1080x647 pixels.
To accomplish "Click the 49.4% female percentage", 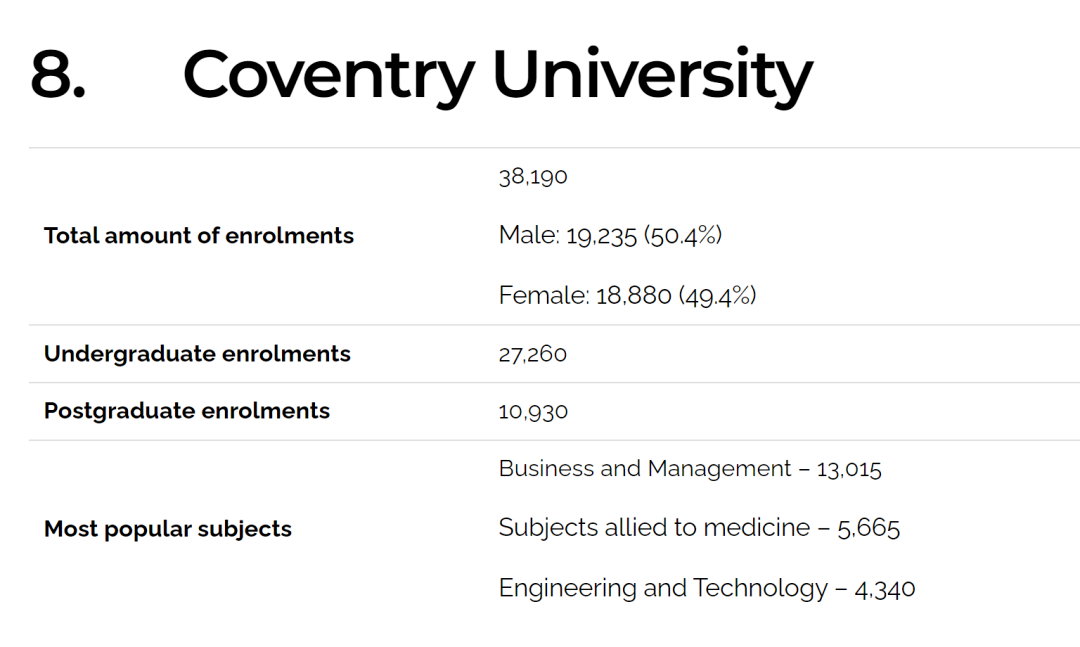I will click(718, 296).
